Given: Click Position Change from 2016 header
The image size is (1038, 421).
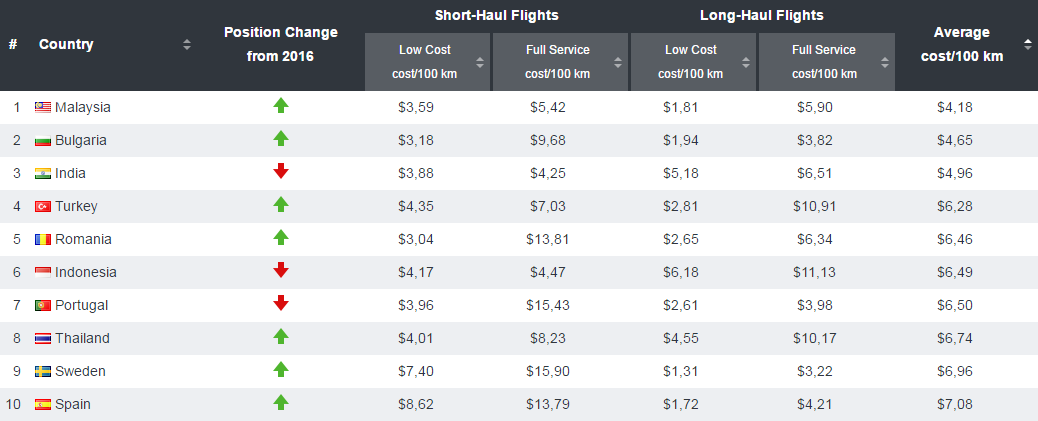Looking at the screenshot, I should [281, 44].
